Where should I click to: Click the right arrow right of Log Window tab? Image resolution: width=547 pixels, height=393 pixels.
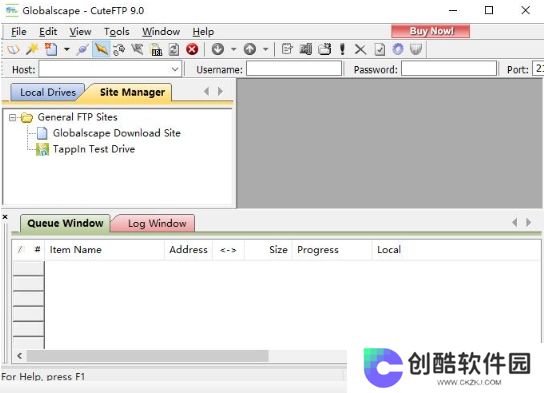pyautogui.click(x=529, y=222)
